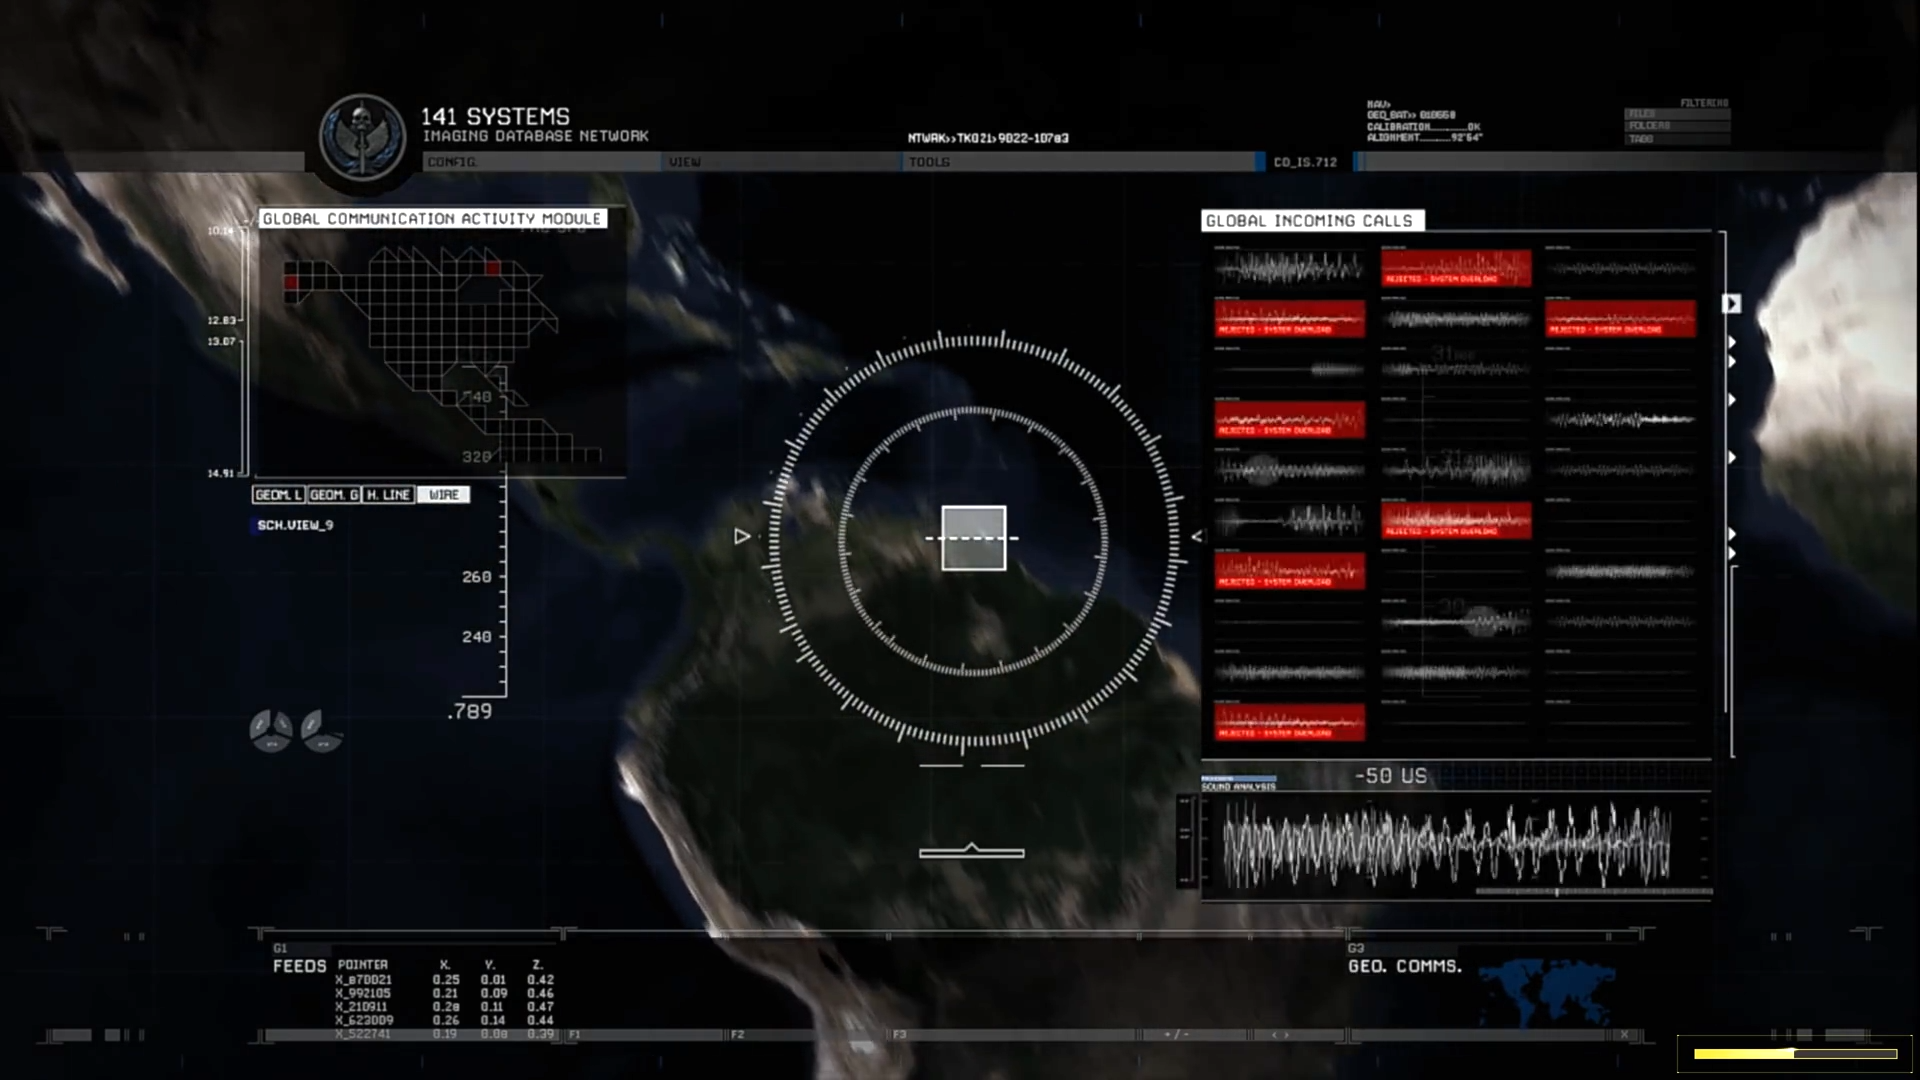
Task: Open the TOOLS menu
Action: pyautogui.click(x=929, y=162)
